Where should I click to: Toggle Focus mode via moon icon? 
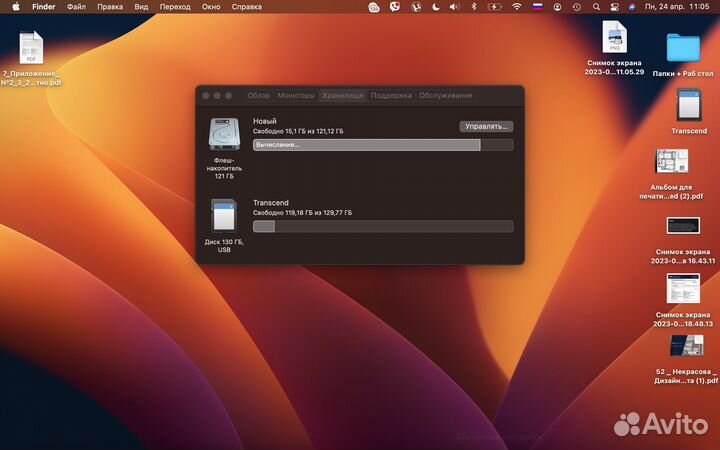(x=436, y=6)
